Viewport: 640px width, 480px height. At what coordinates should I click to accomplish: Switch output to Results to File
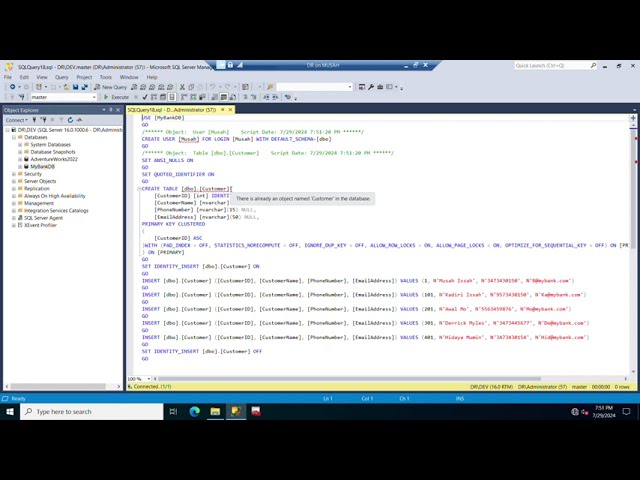pos(233,97)
